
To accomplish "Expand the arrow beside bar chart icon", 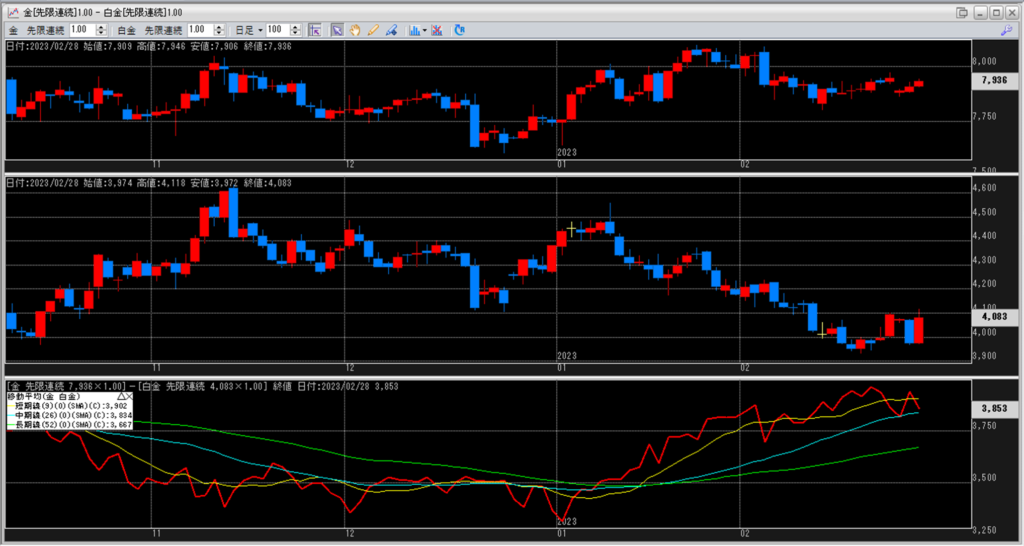I will click(x=425, y=30).
